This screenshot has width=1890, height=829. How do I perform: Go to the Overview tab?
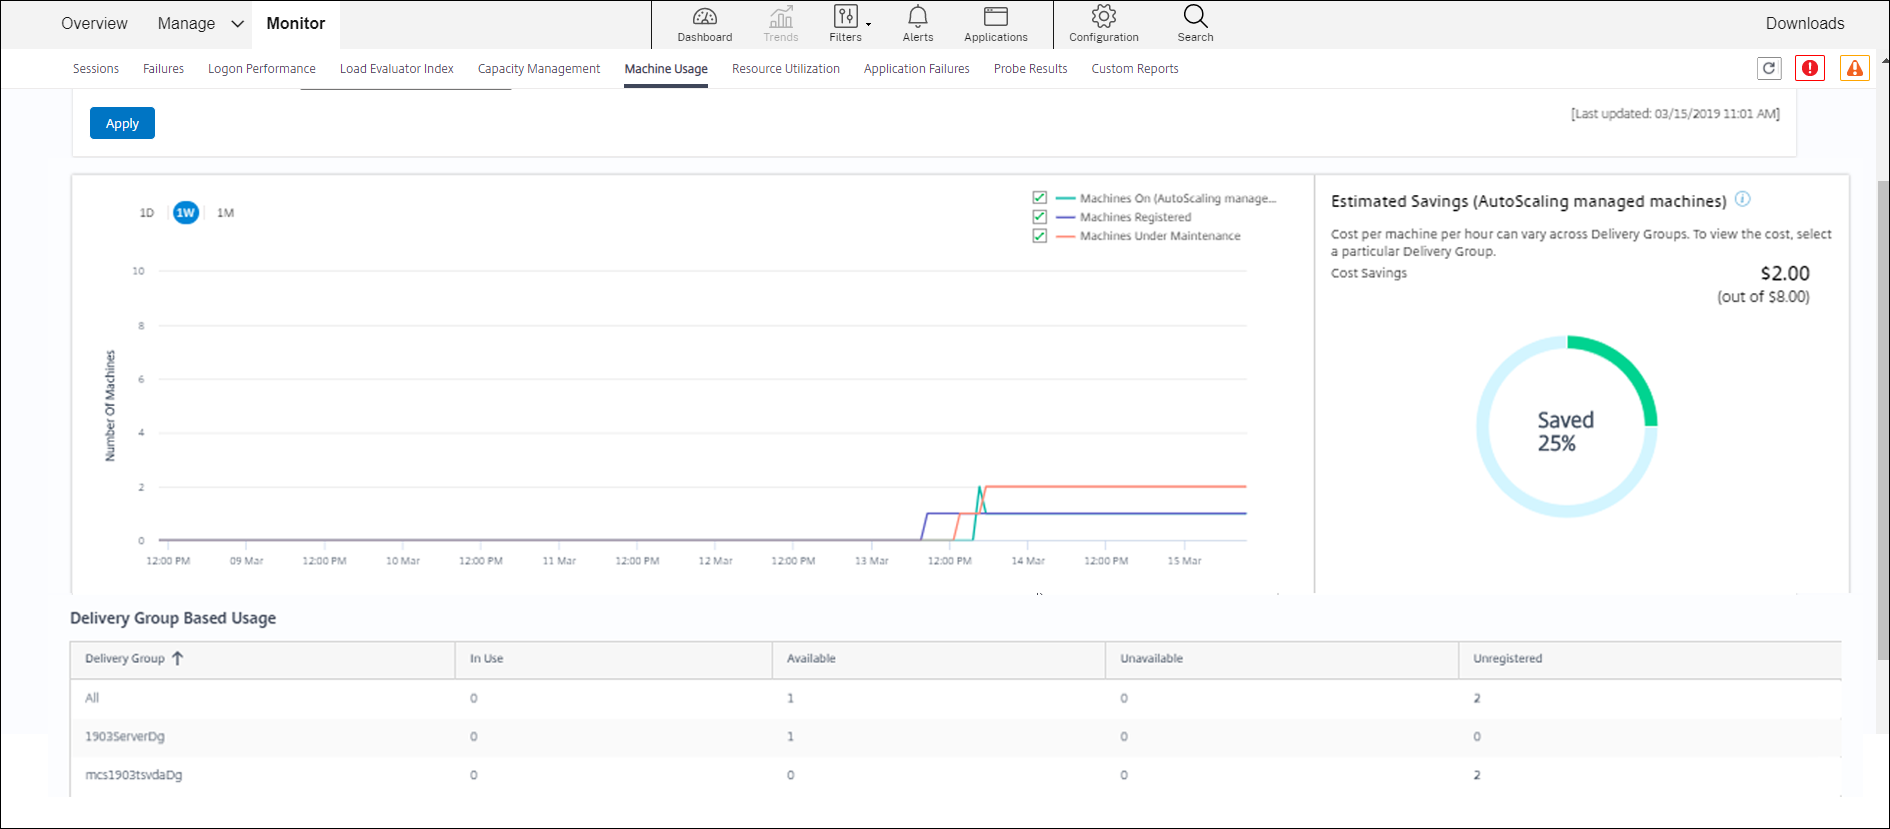[x=94, y=23]
